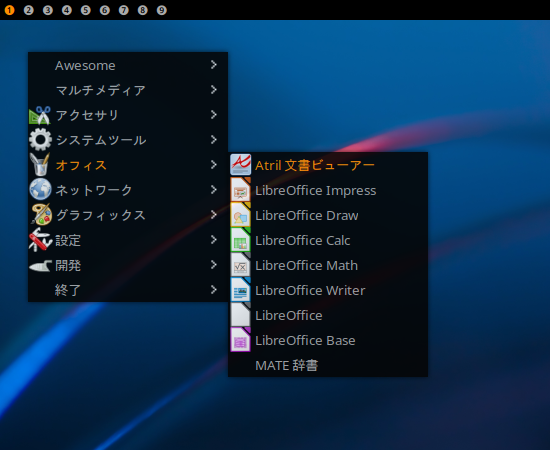Click the plain LibreOffice start center icon
Screen dimensions: 550x450
pyautogui.click(x=240, y=315)
